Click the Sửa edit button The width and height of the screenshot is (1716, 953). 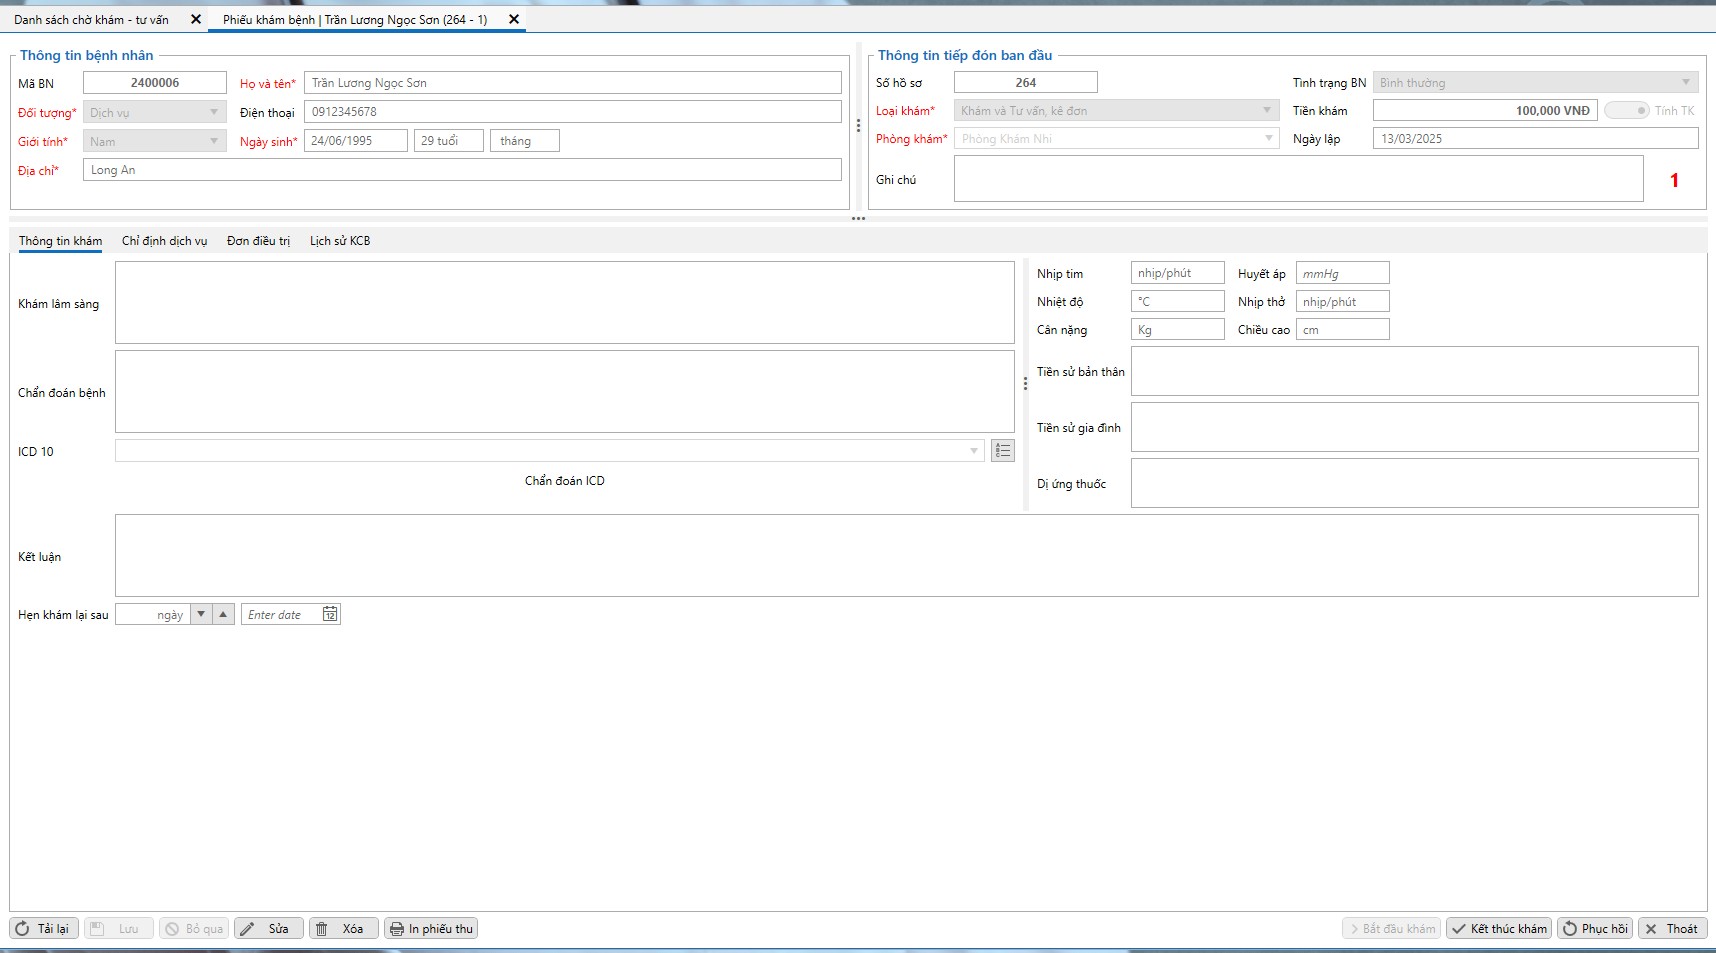click(269, 929)
